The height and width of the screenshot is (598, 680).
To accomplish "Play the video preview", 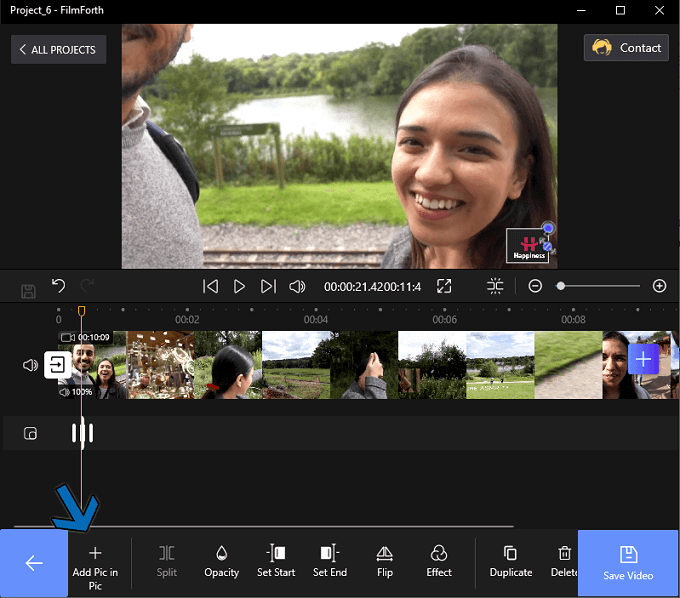I will pos(239,287).
